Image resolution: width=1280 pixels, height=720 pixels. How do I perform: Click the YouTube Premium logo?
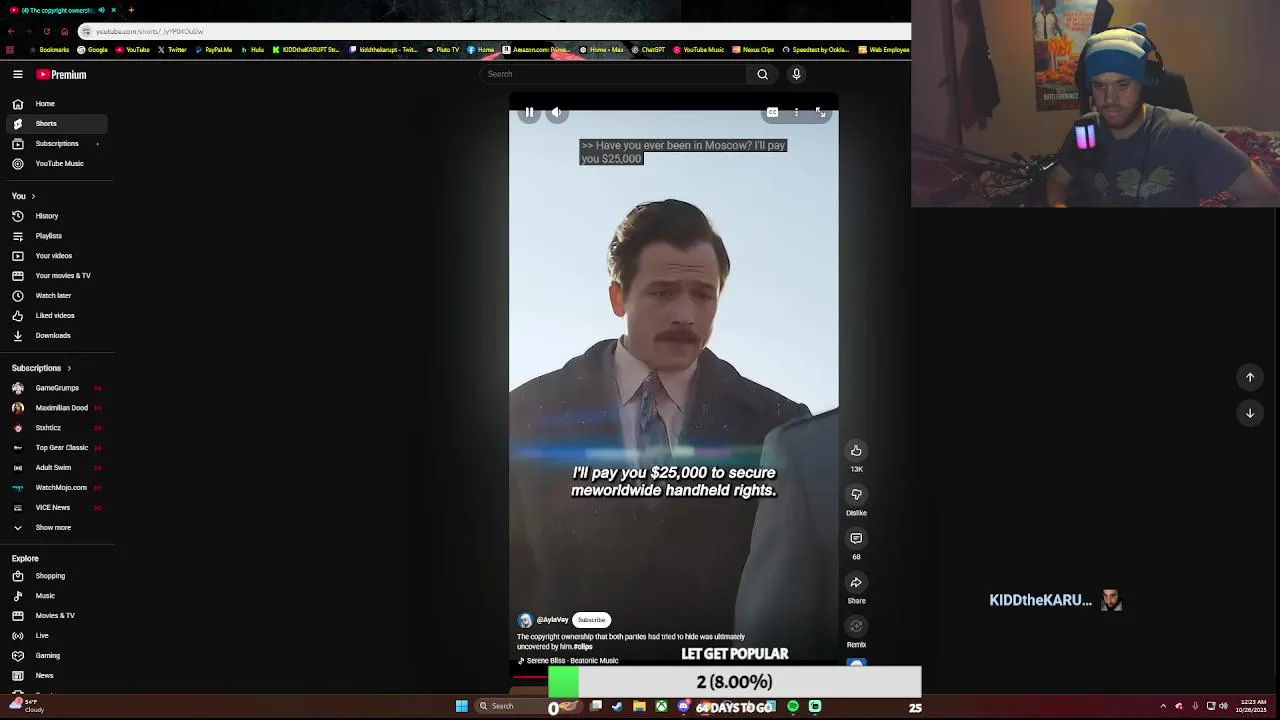point(61,74)
